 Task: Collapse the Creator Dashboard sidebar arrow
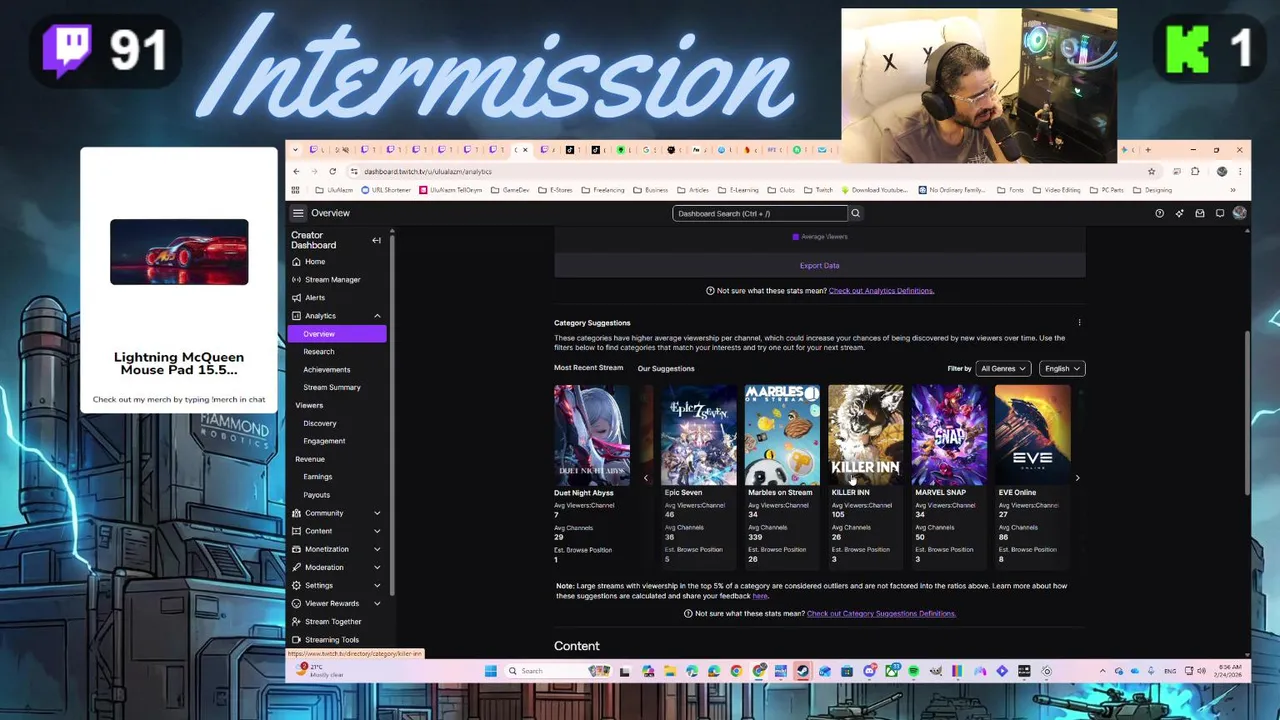[x=376, y=240]
